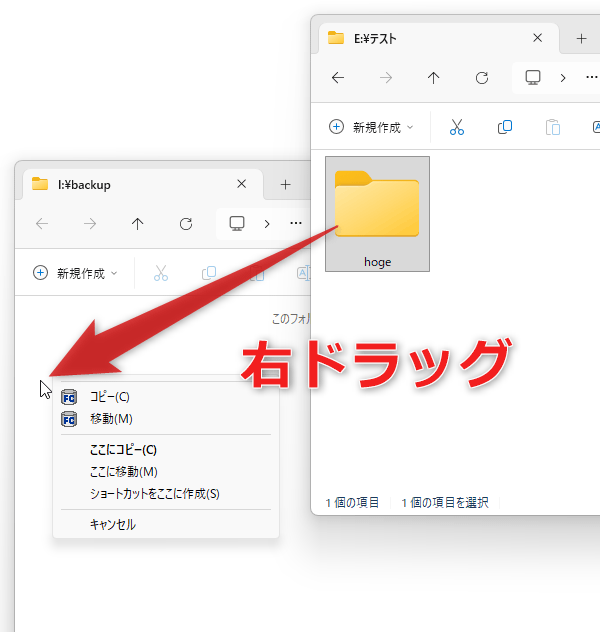Click FastCopy Copy (コピー(C)) menu entry

click(166, 397)
